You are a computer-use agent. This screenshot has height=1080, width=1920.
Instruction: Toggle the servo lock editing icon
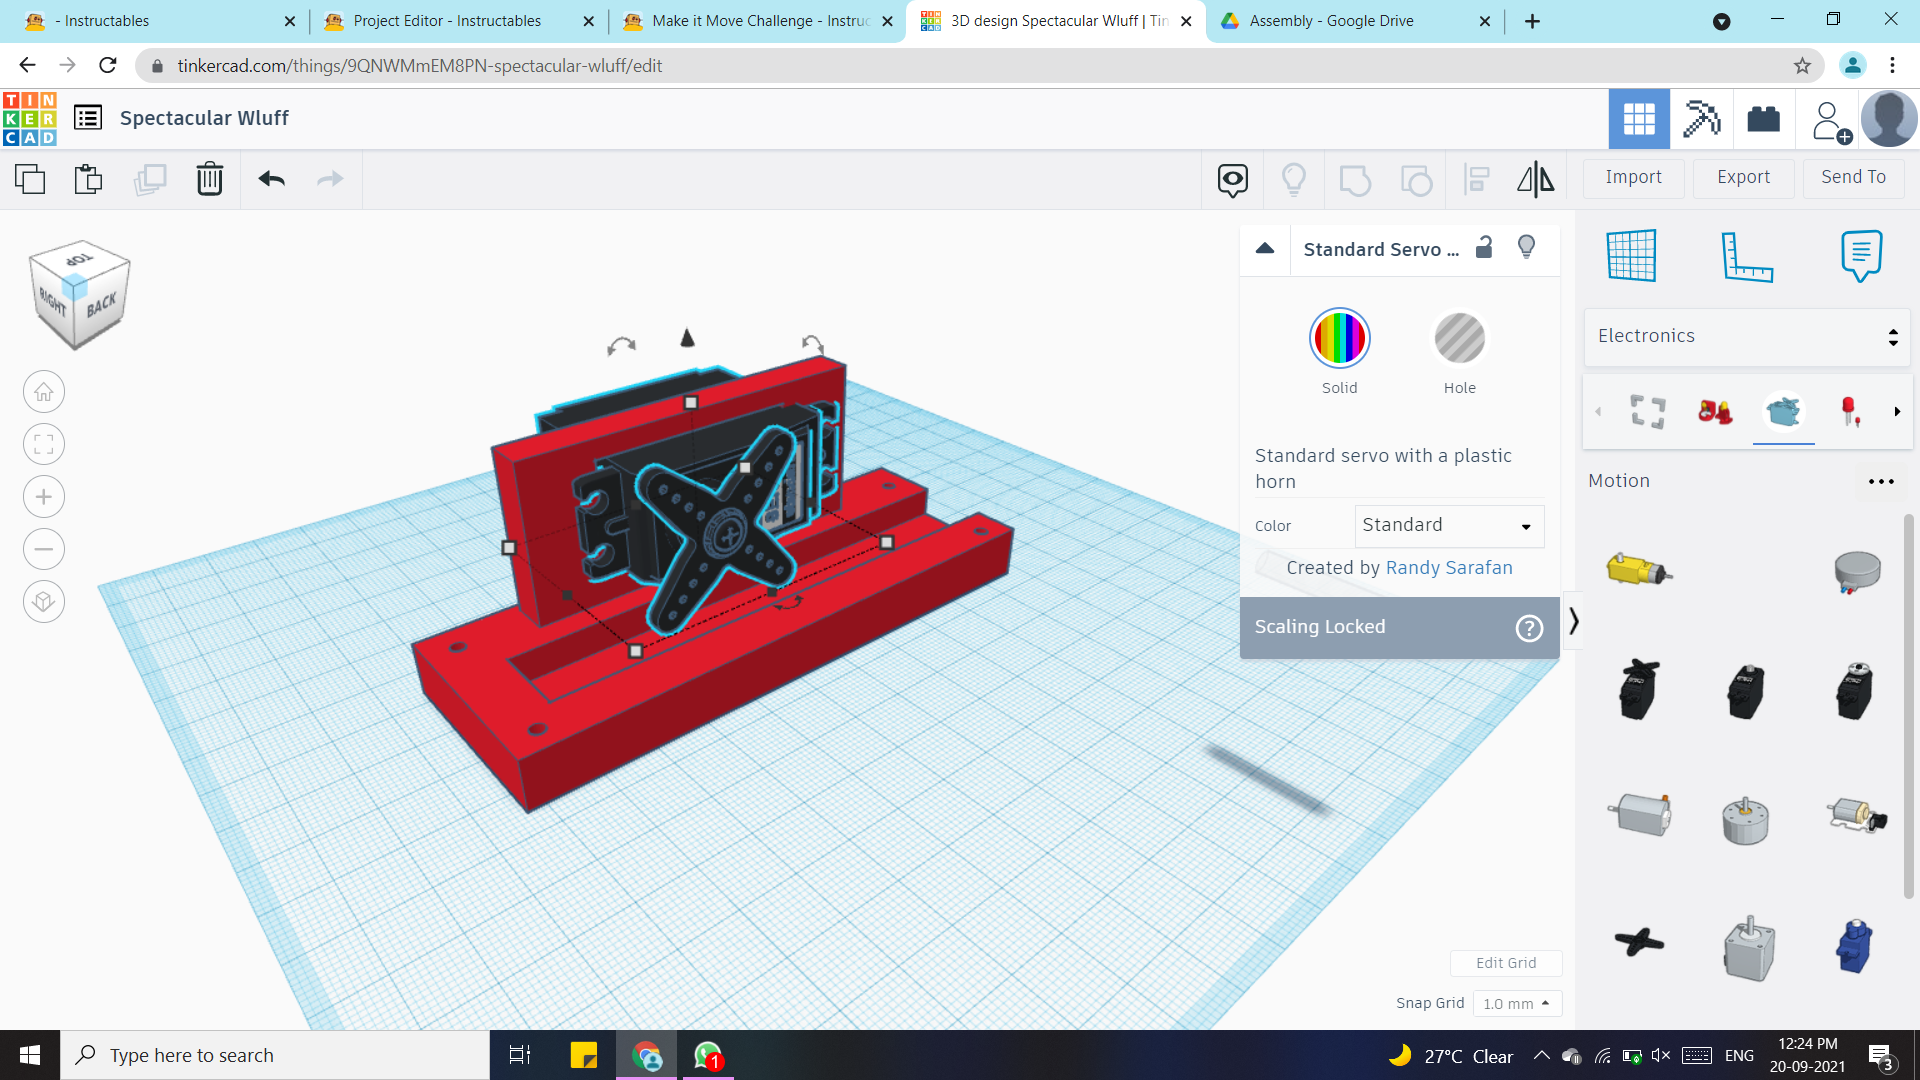1484,248
